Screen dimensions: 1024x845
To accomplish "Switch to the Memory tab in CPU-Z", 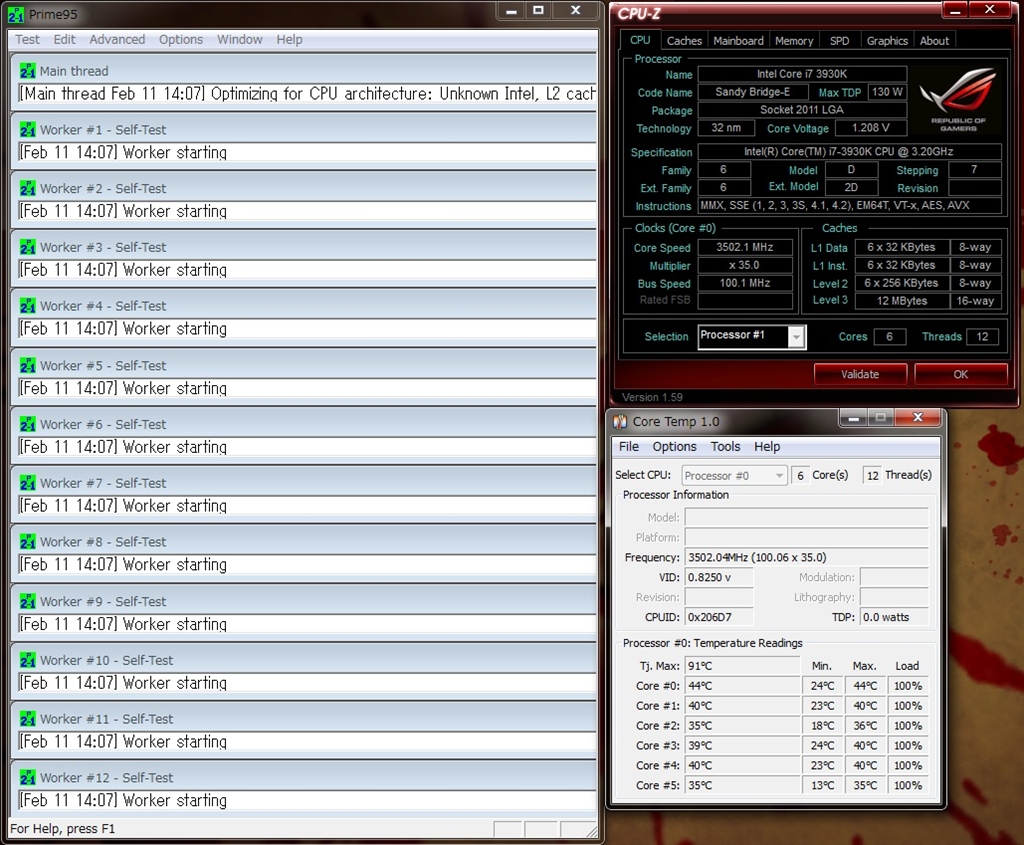I will point(794,41).
